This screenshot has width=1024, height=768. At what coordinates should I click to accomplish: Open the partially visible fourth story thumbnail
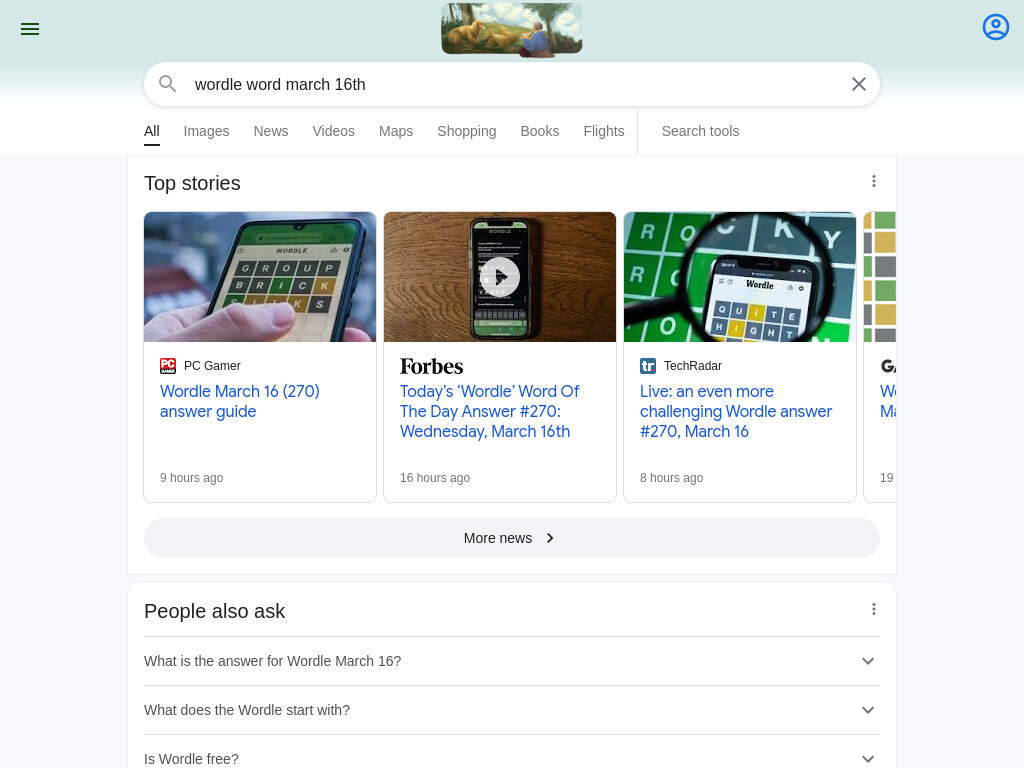pos(880,277)
